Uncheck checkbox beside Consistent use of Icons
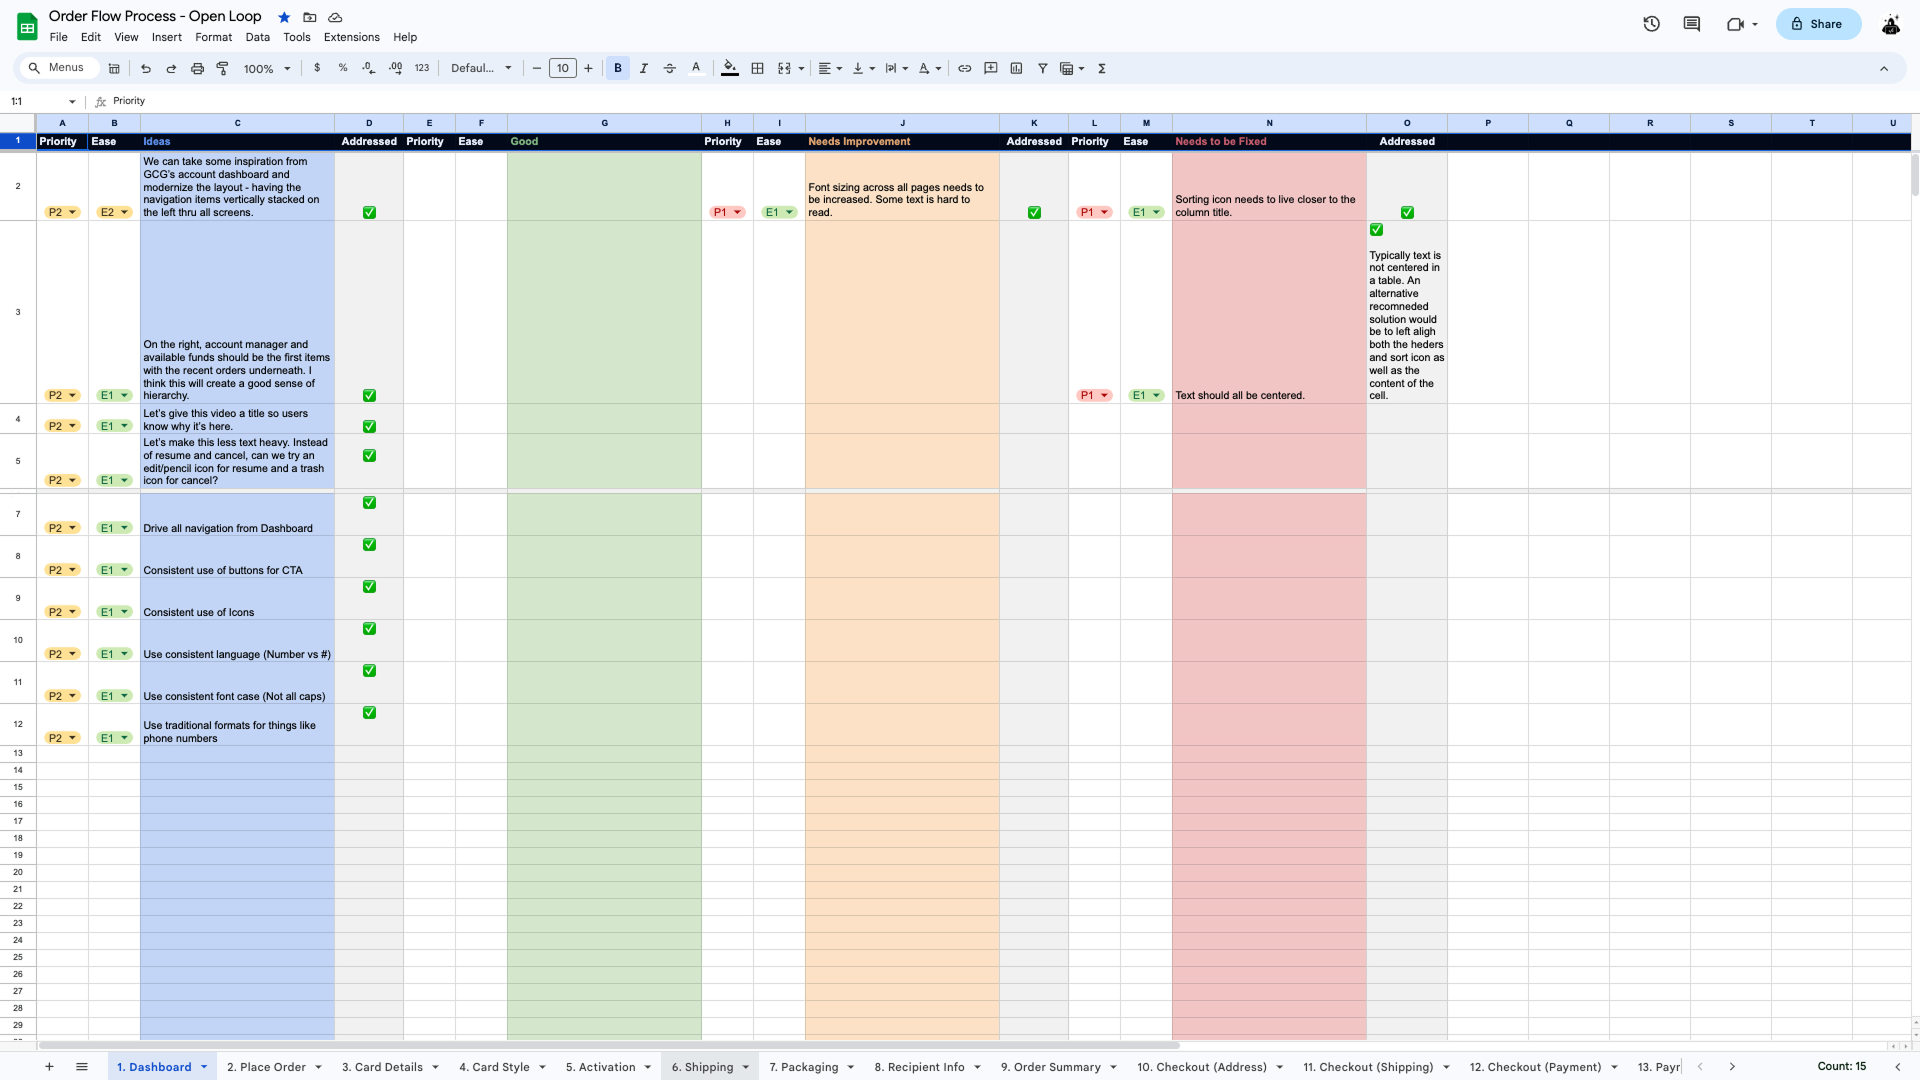This screenshot has height=1080, width=1920. coord(369,587)
